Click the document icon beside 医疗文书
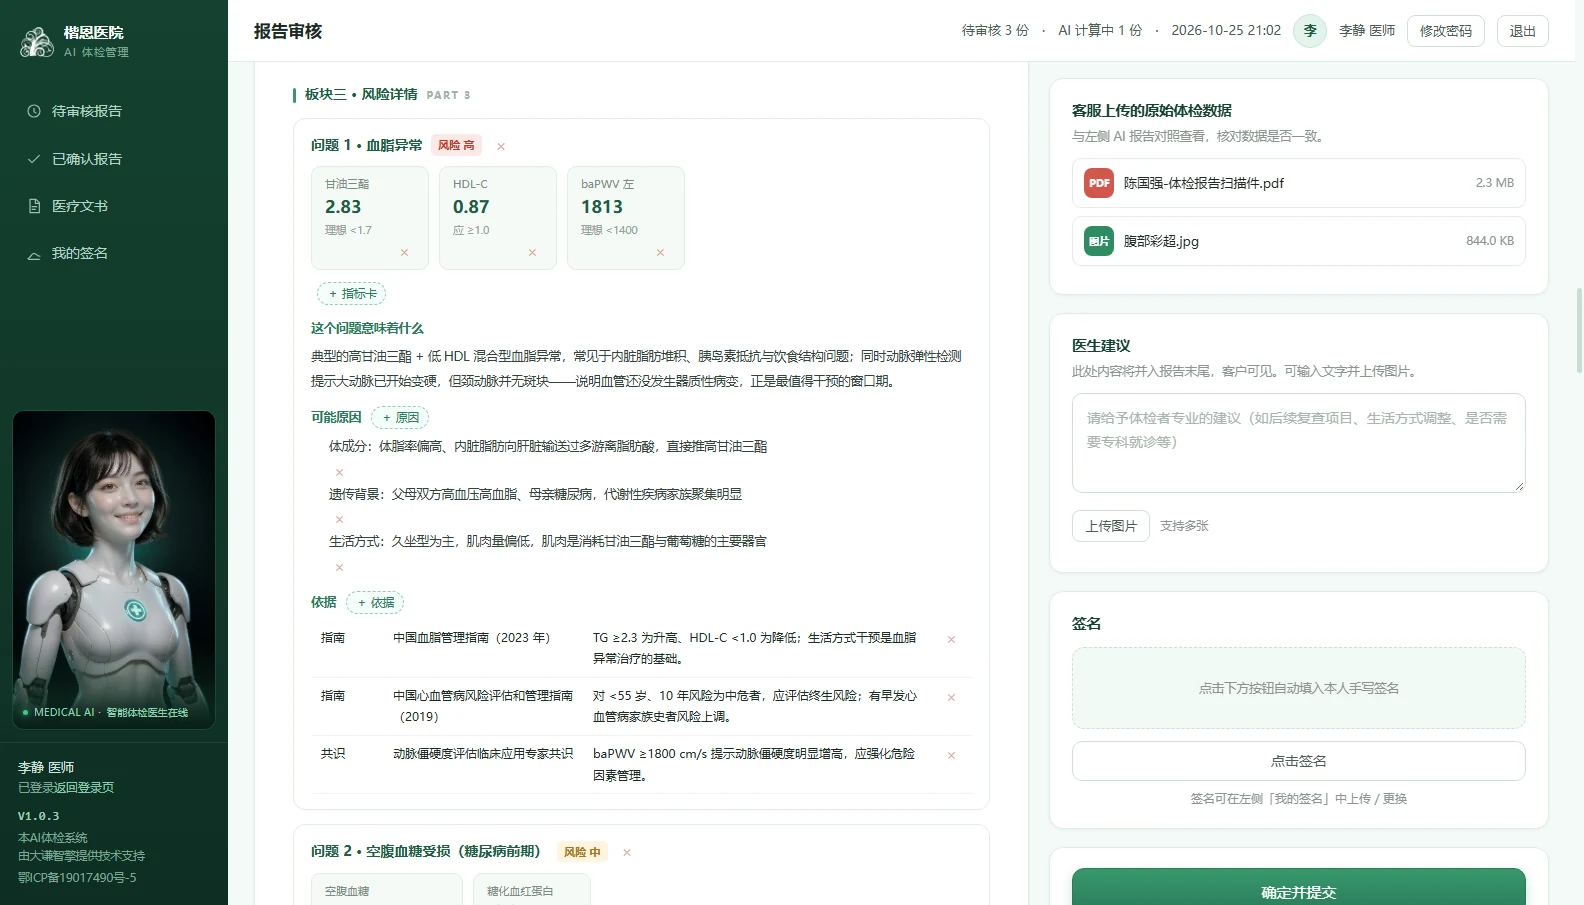Screen dimensions: 1584x905 [34, 206]
